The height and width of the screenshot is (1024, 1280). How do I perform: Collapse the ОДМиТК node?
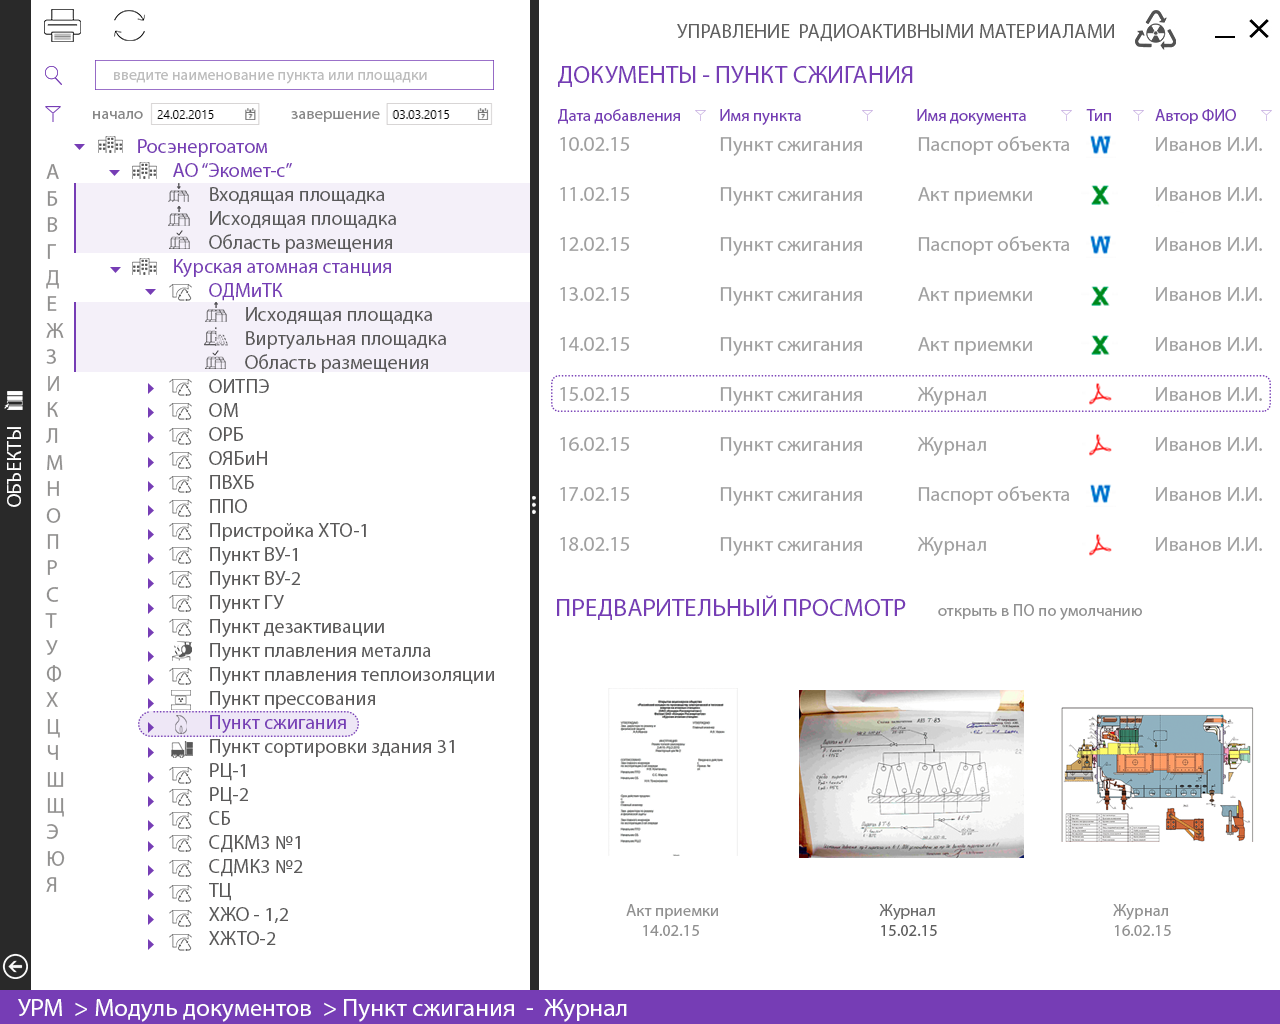pyautogui.click(x=151, y=292)
